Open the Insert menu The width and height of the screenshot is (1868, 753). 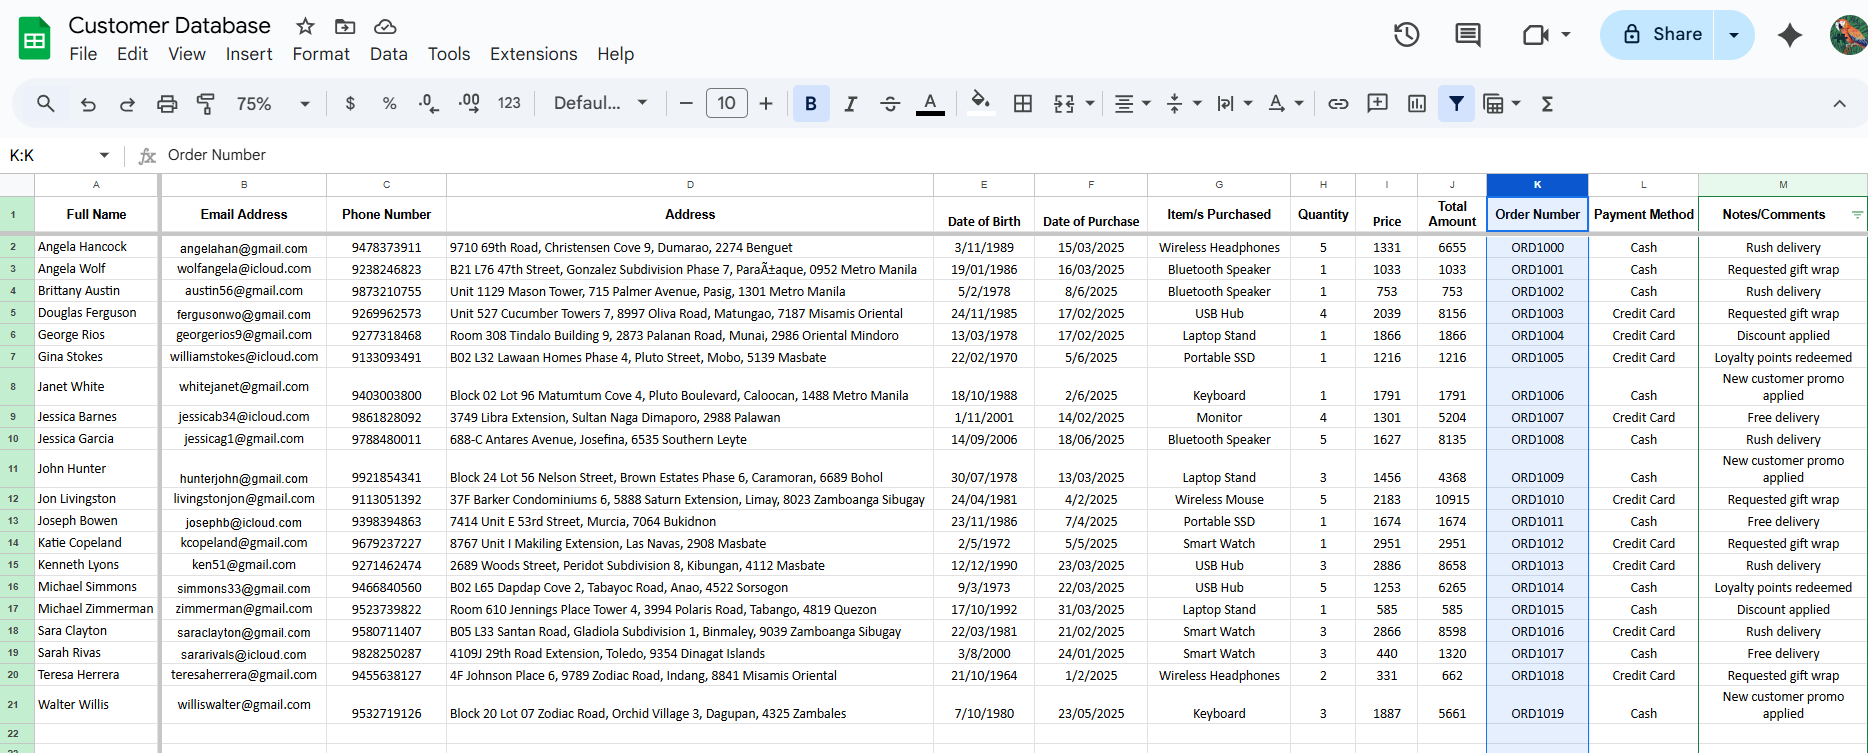click(249, 54)
